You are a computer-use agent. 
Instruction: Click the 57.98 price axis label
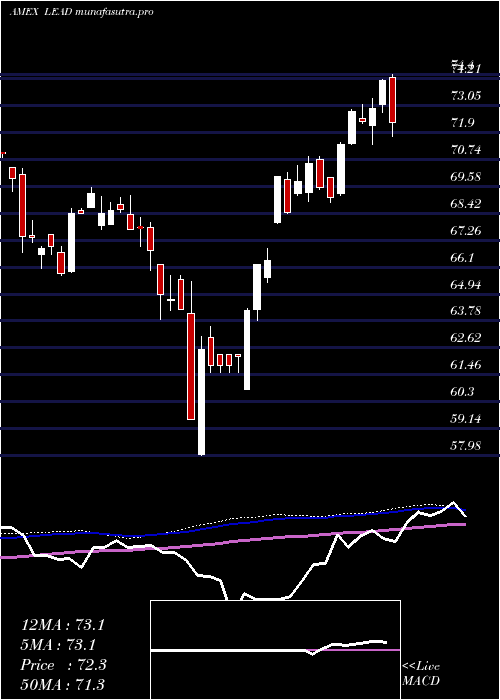tap(466, 445)
